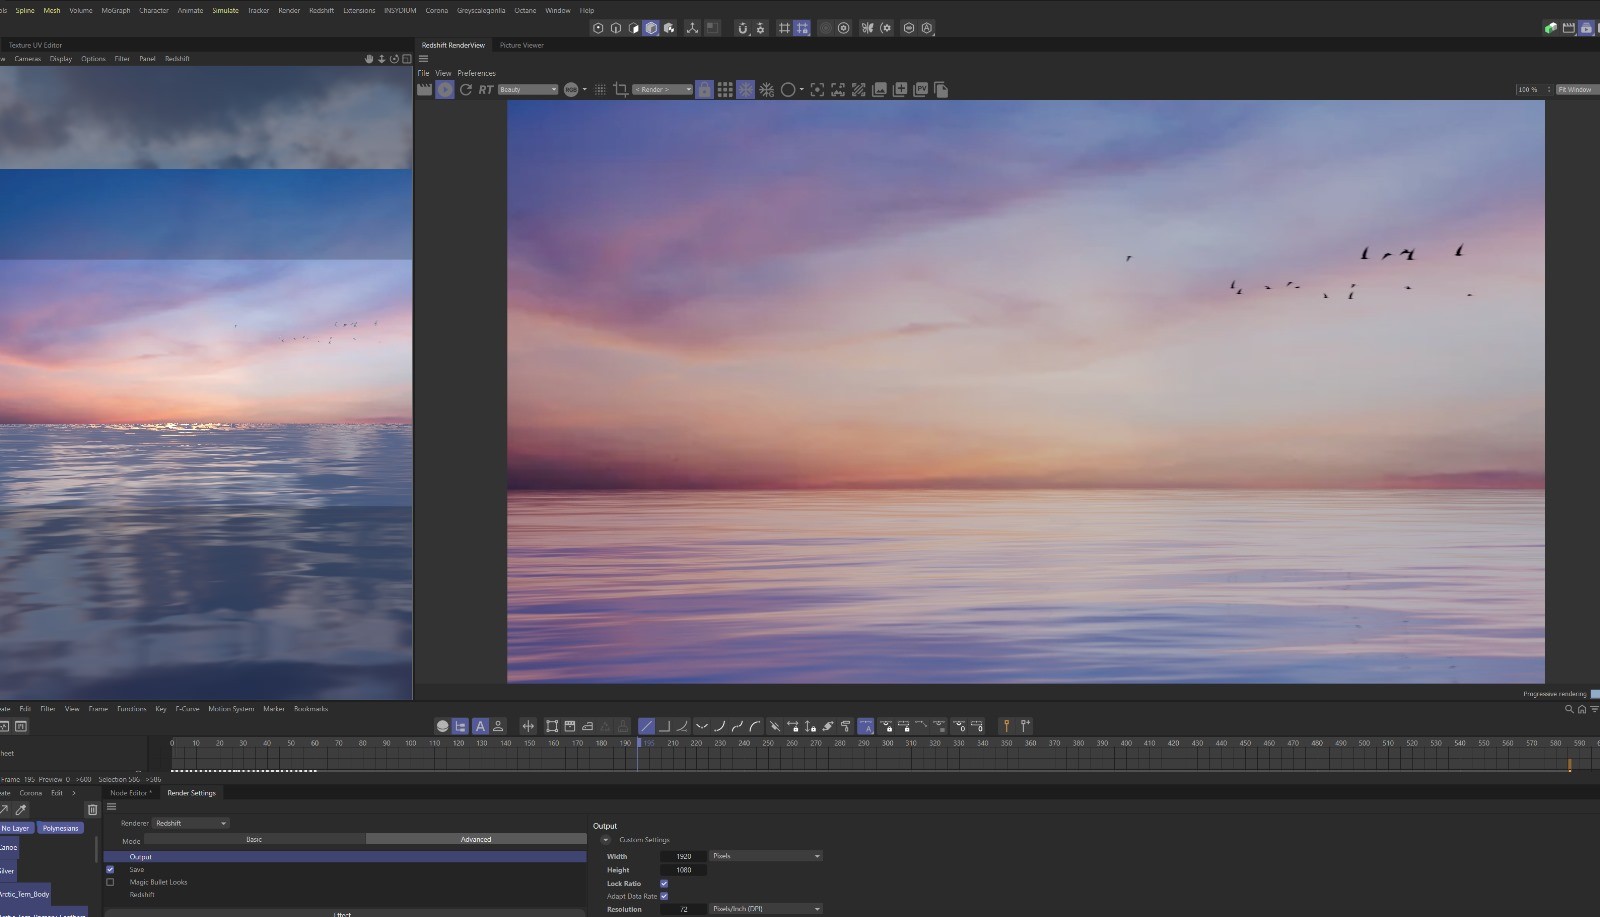Start the Redshift IPR render play button

(445, 90)
